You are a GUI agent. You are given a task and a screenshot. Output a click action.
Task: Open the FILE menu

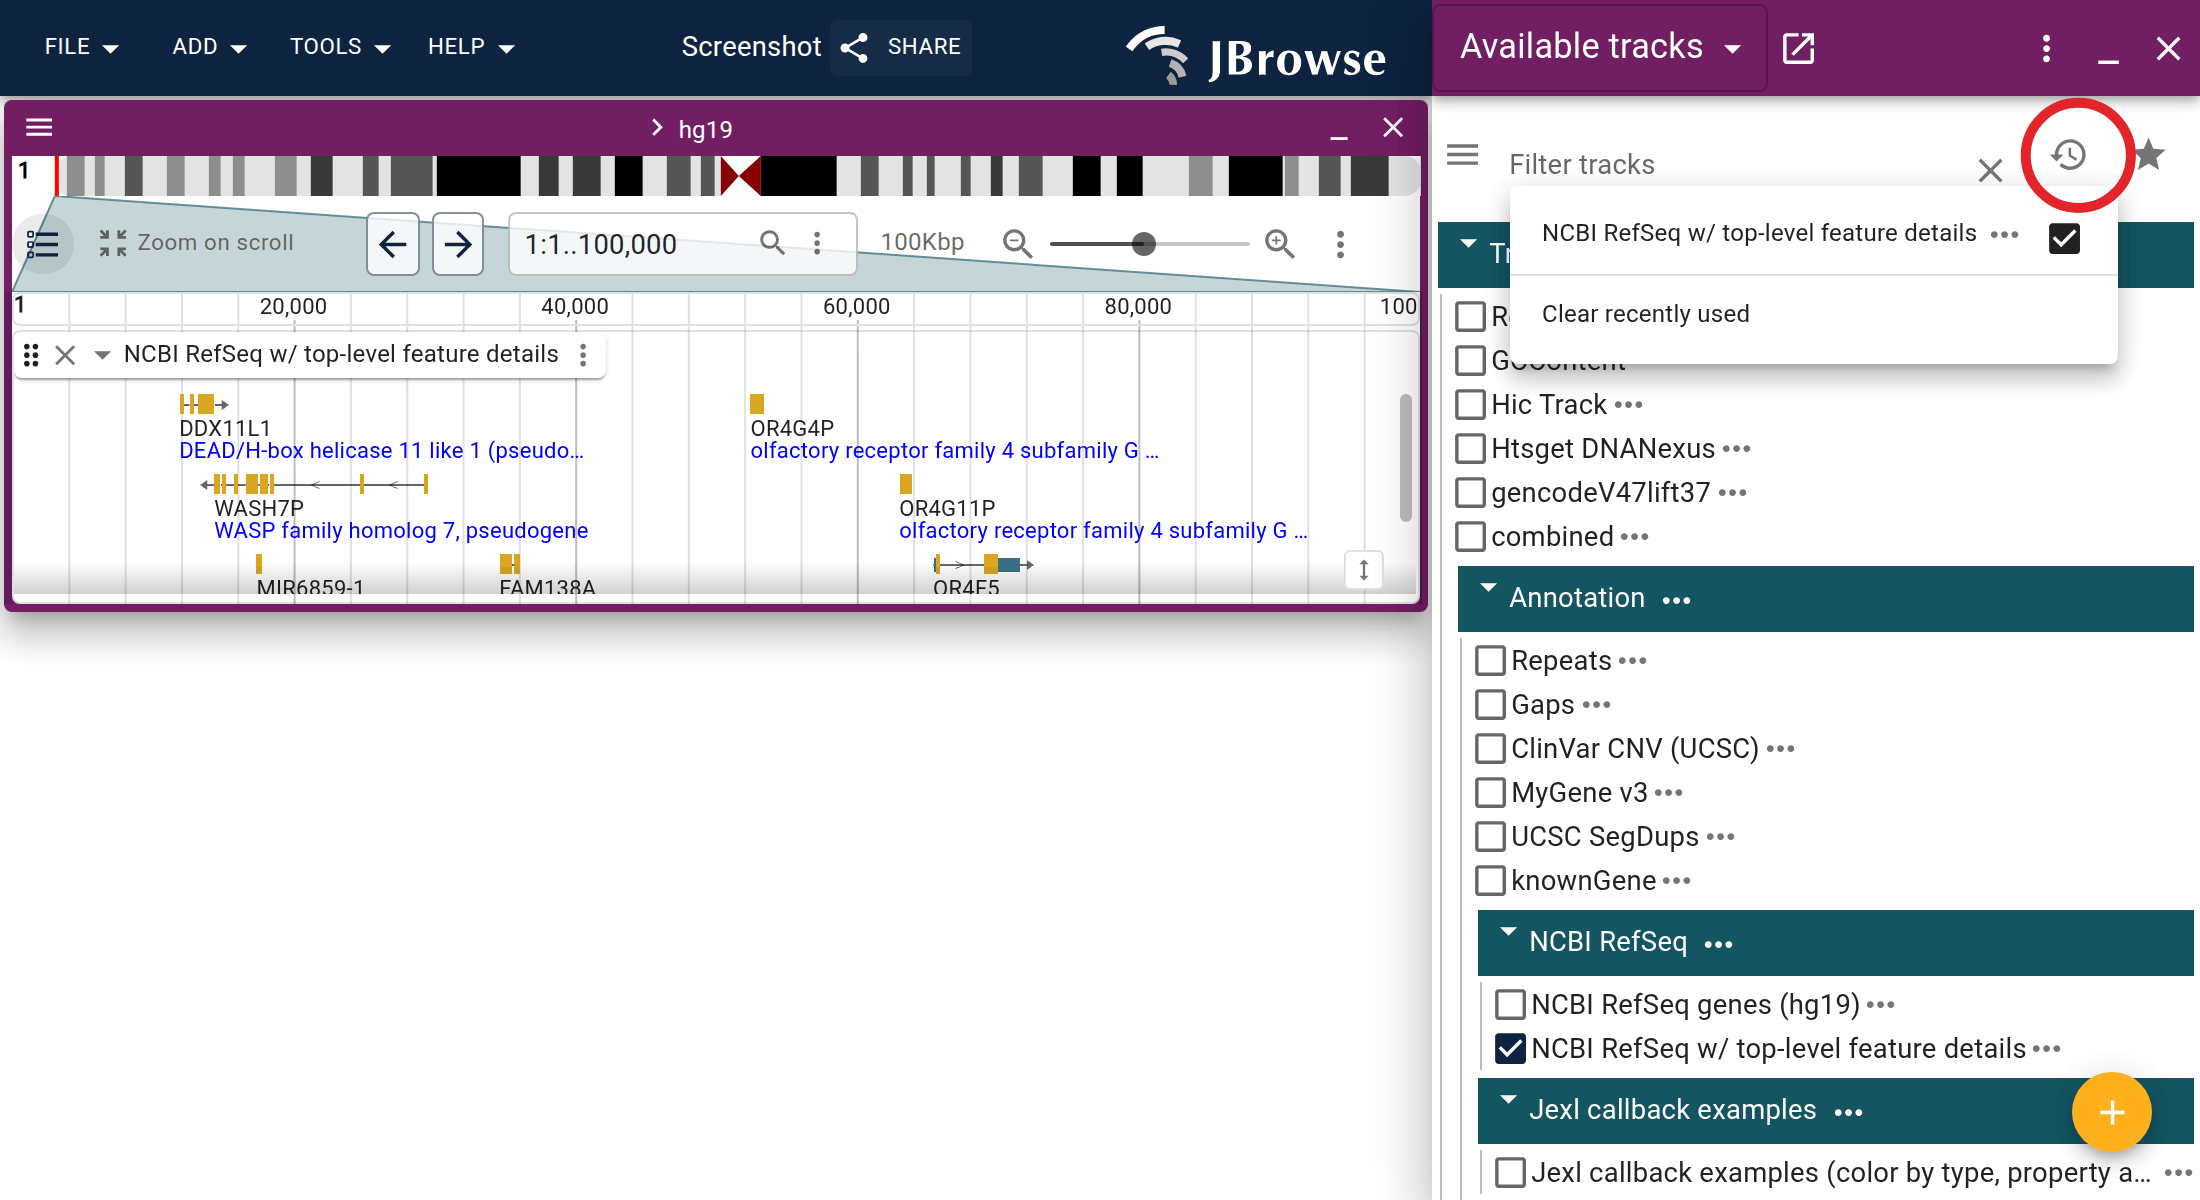[x=80, y=47]
